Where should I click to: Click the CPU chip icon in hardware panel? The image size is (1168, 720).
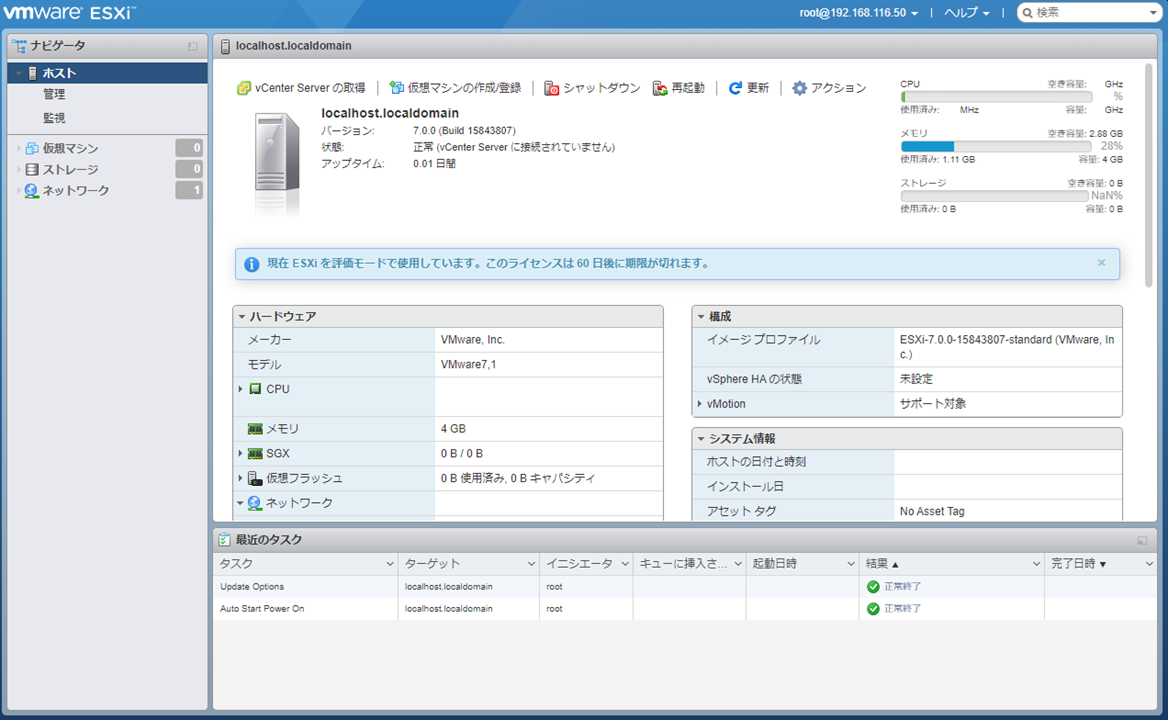click(255, 389)
